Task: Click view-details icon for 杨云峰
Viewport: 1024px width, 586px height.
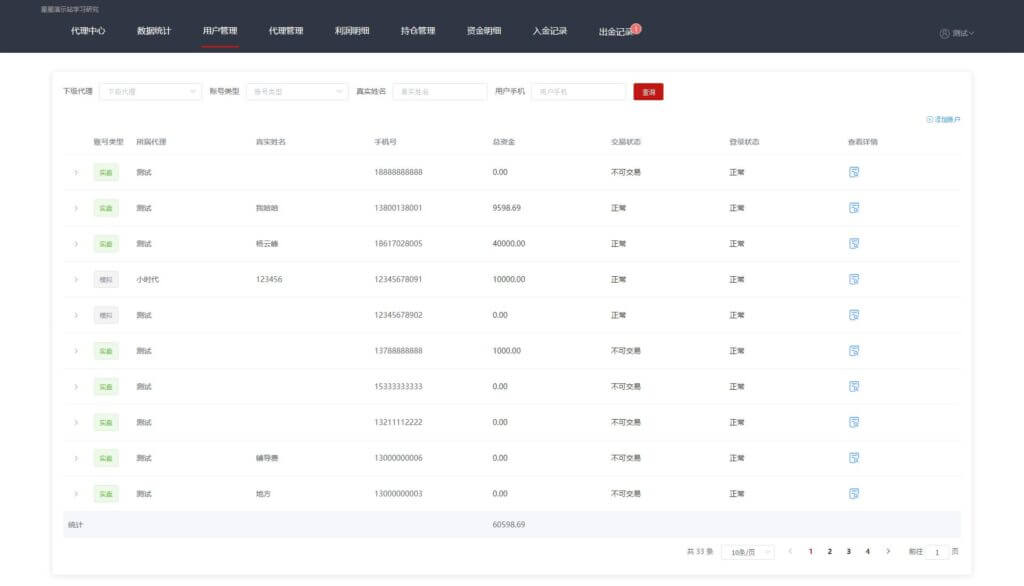Action: pos(854,243)
